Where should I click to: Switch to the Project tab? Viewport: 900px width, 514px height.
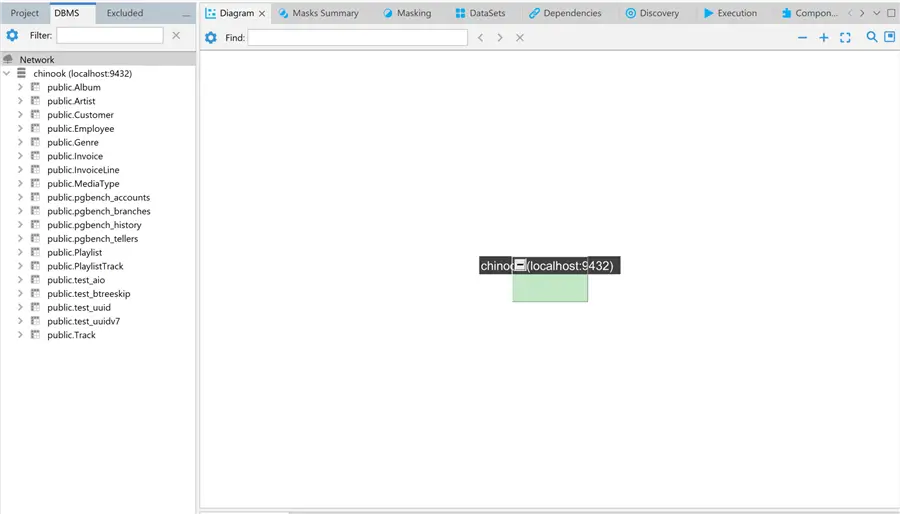24,13
